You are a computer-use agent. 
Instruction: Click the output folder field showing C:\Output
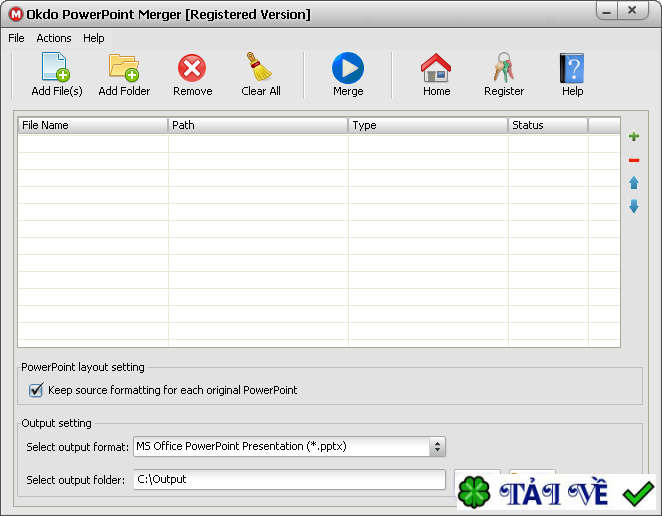(x=289, y=479)
